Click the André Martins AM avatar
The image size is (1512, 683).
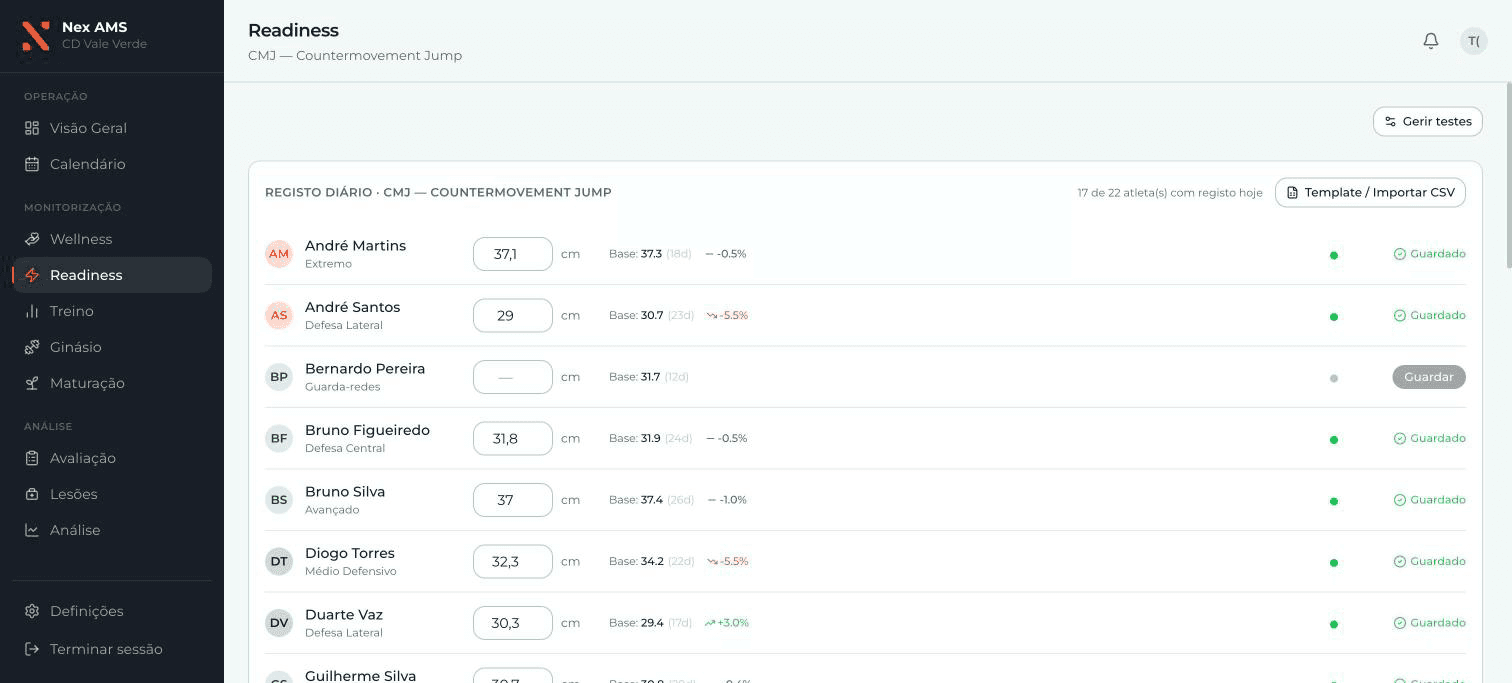[279, 254]
